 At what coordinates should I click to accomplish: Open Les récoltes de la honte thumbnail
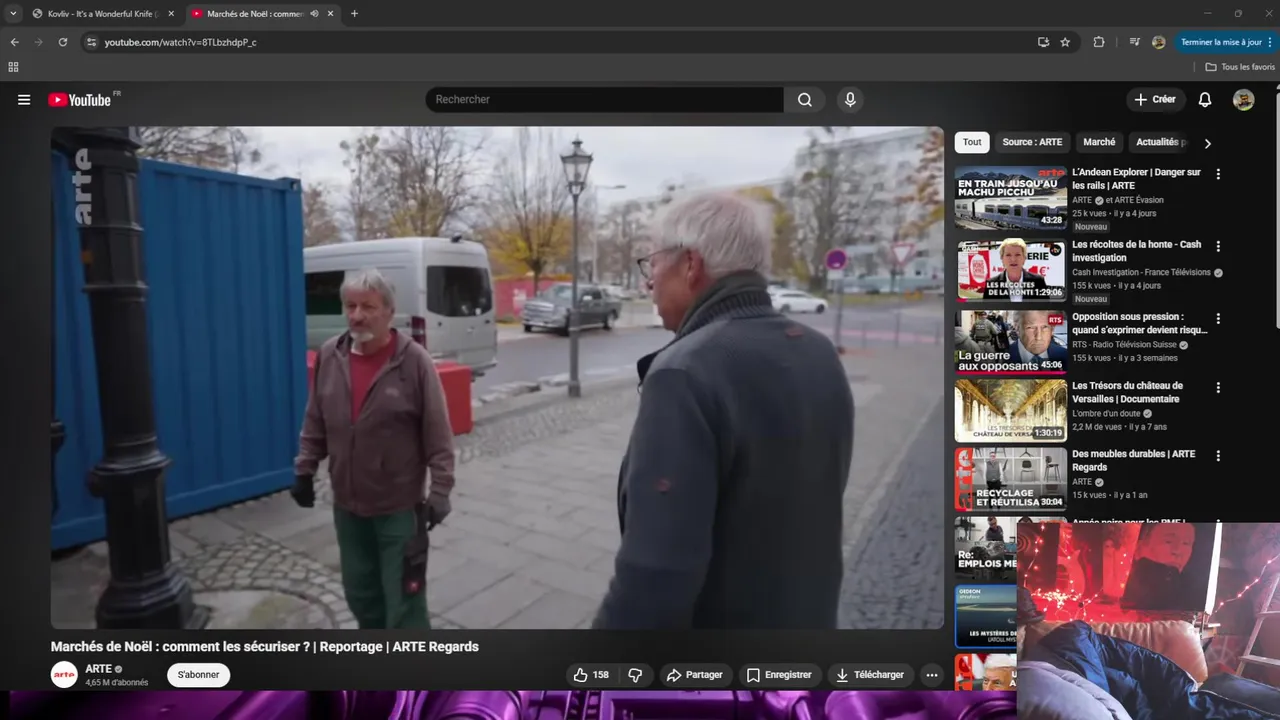[x=1010, y=270]
